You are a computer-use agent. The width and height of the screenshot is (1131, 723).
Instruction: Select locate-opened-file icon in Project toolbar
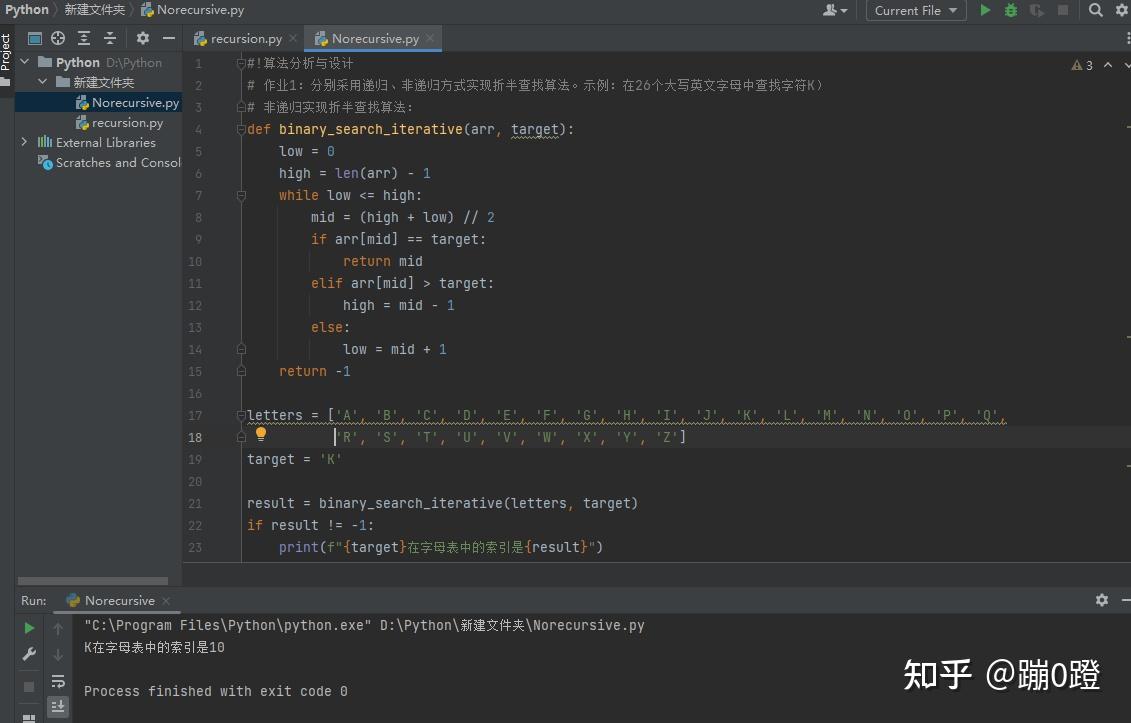tap(57, 38)
